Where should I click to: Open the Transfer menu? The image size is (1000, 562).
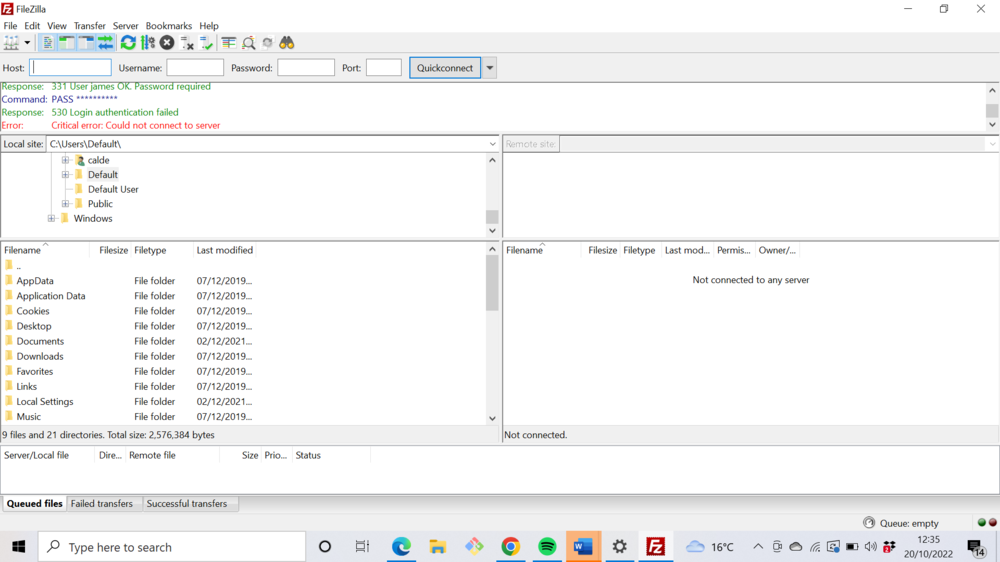point(89,26)
